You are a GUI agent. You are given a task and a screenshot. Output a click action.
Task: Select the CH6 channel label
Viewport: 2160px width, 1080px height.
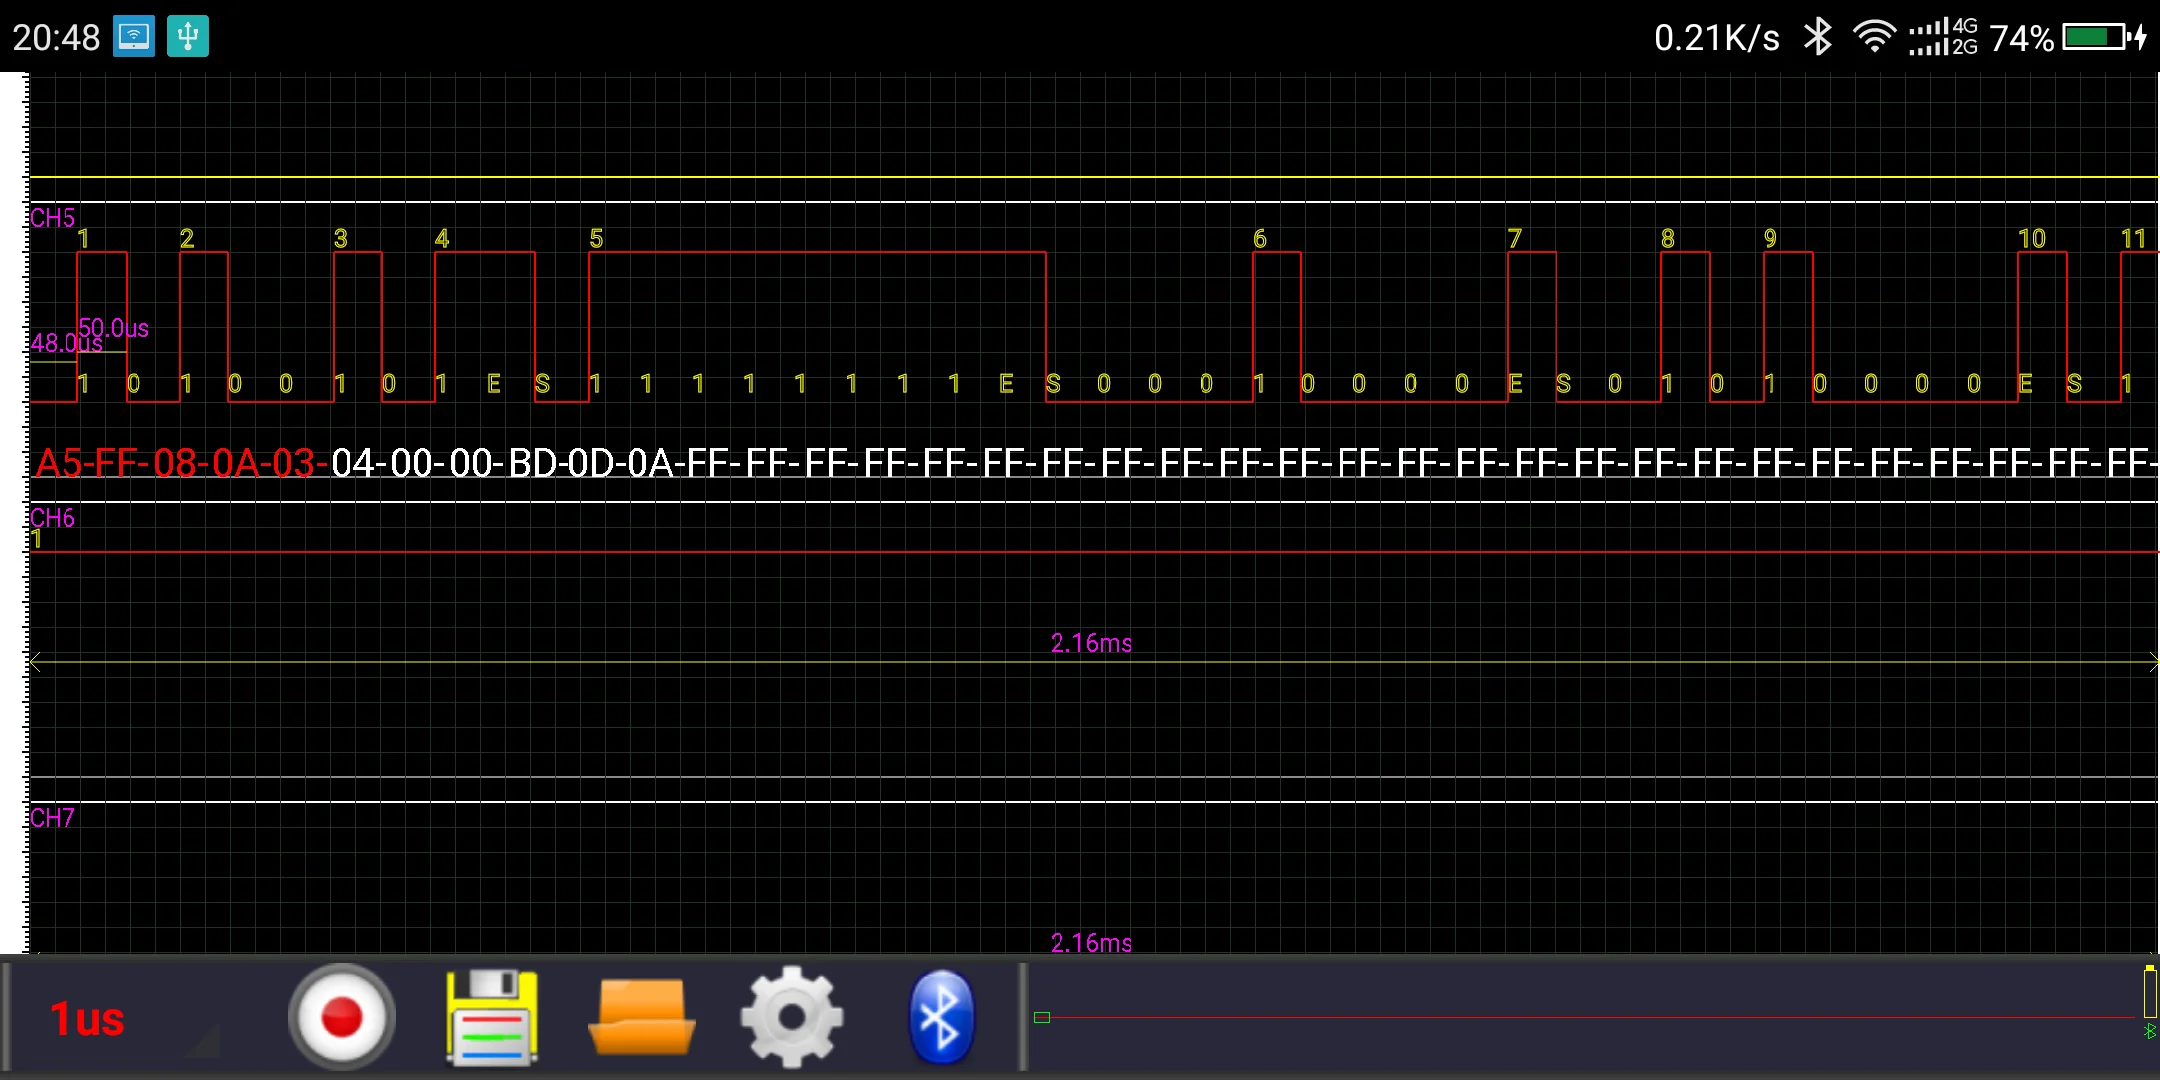click(52, 518)
